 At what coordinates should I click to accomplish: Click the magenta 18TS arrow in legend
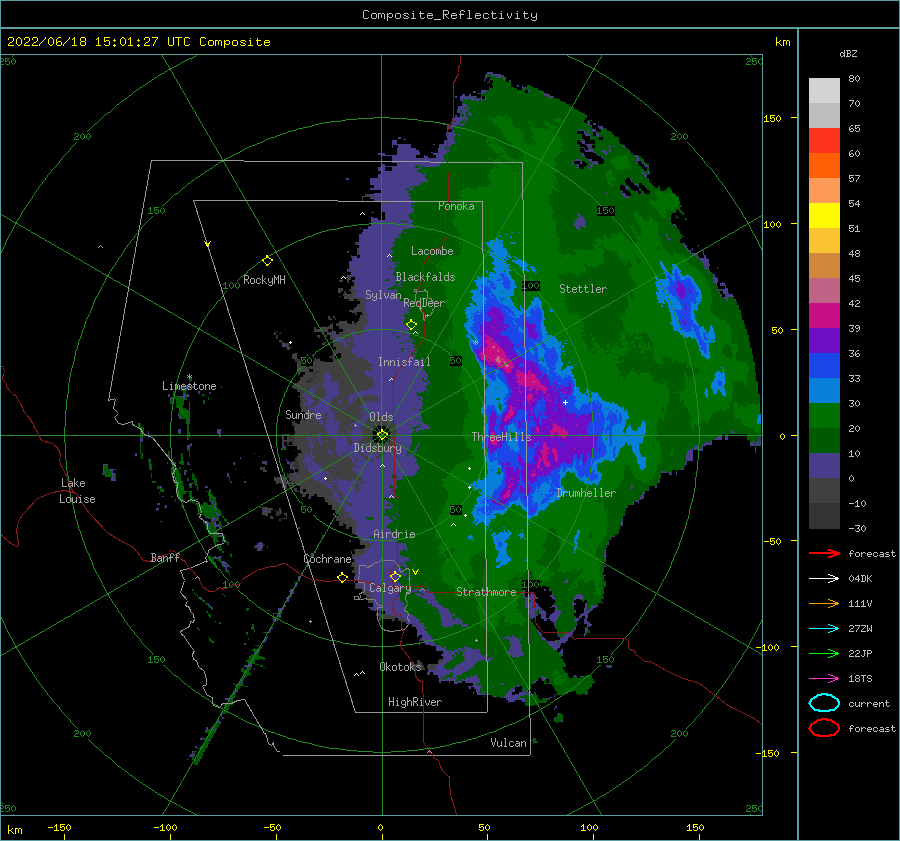click(824, 679)
